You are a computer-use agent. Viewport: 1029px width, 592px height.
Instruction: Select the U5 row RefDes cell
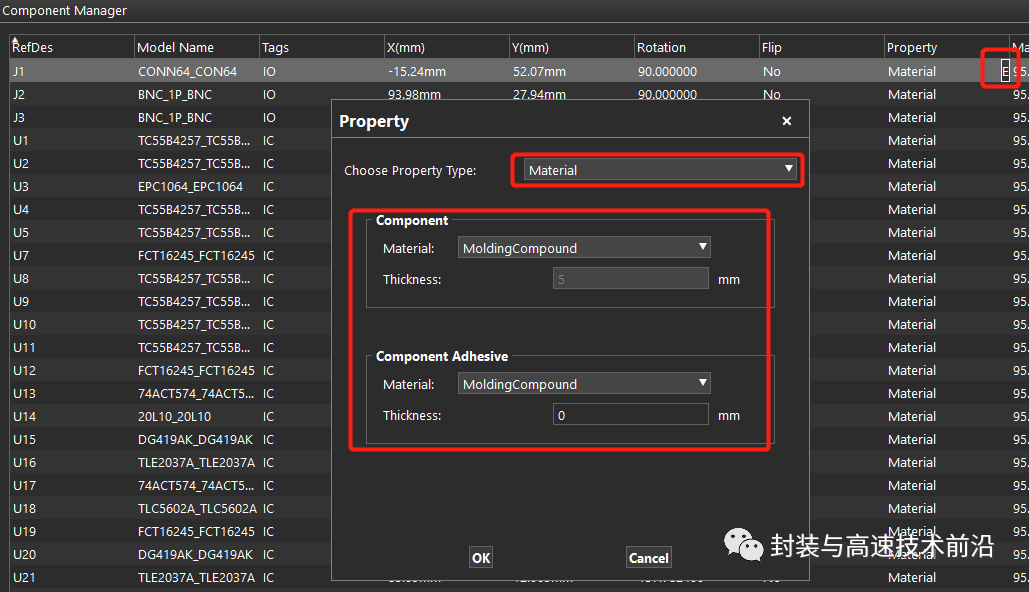[72, 232]
